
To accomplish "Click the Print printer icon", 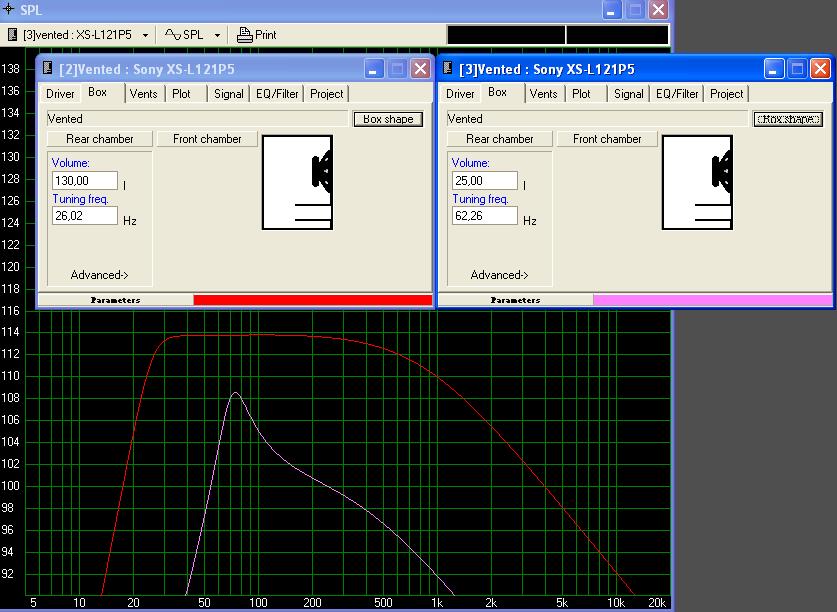I will point(244,35).
